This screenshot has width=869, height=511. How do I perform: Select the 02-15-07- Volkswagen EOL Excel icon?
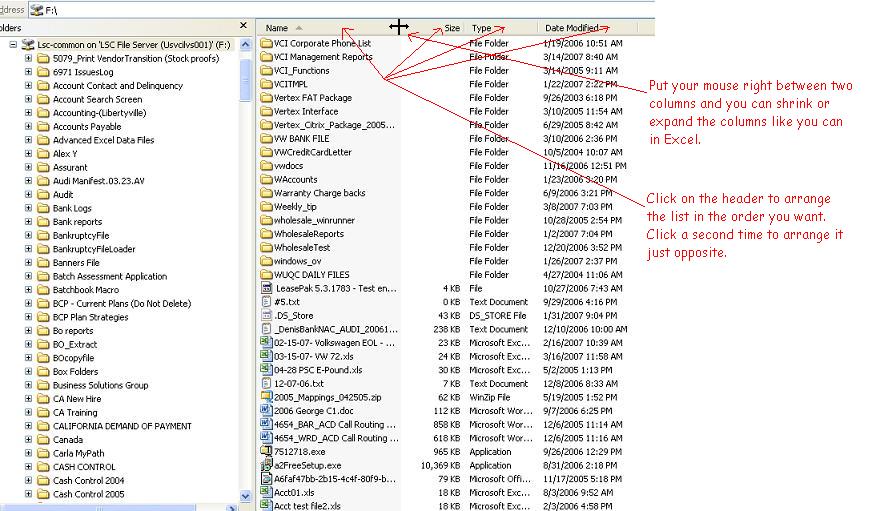[266, 342]
